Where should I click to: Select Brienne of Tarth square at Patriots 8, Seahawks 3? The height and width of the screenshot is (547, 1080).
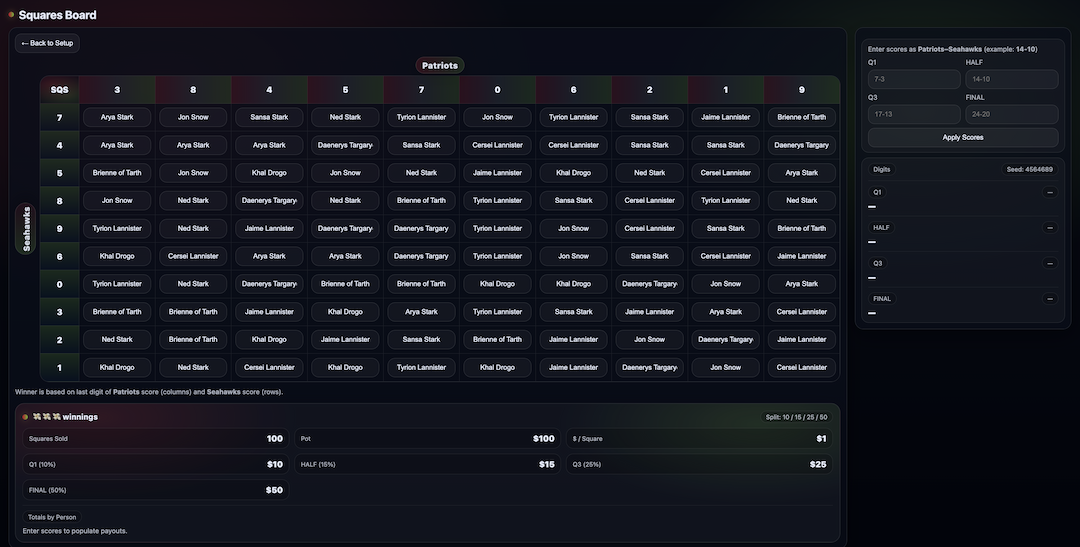193,311
